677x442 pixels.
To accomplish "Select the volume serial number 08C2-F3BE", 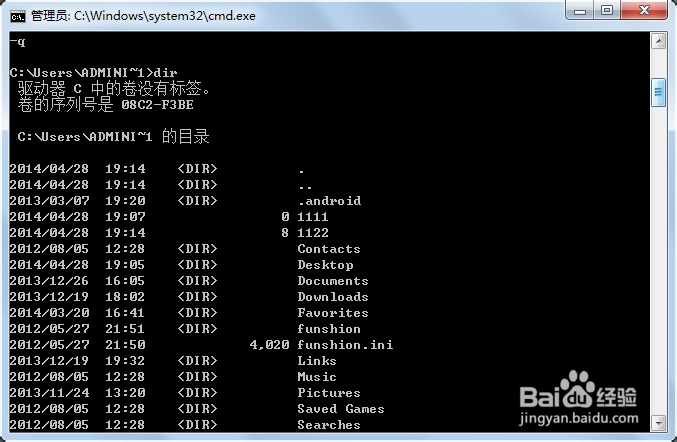I will click(x=157, y=105).
